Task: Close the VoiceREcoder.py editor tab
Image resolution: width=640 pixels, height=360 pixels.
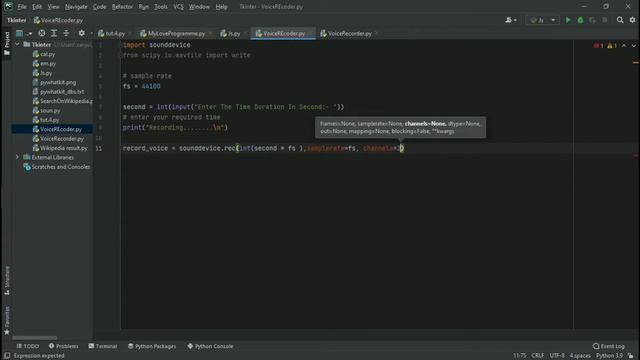Action: tap(311, 33)
